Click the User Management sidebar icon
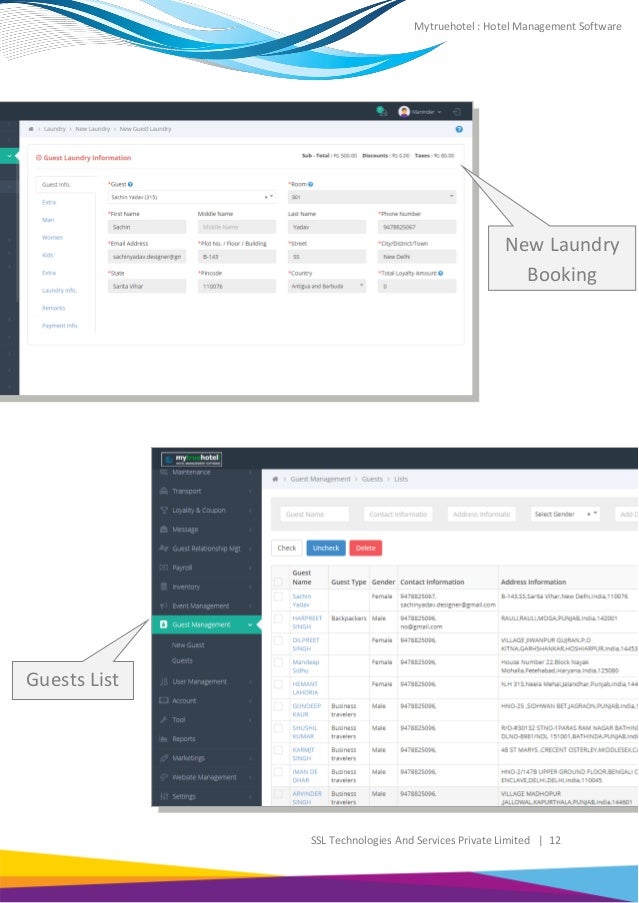The width and height of the screenshot is (639, 903). pyautogui.click(x=163, y=682)
